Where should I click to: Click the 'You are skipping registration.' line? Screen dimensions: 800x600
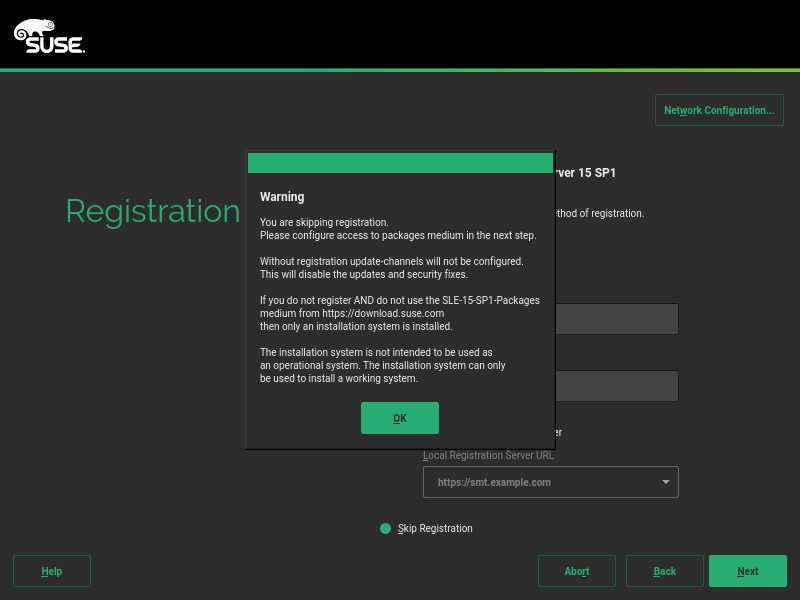(x=324, y=222)
